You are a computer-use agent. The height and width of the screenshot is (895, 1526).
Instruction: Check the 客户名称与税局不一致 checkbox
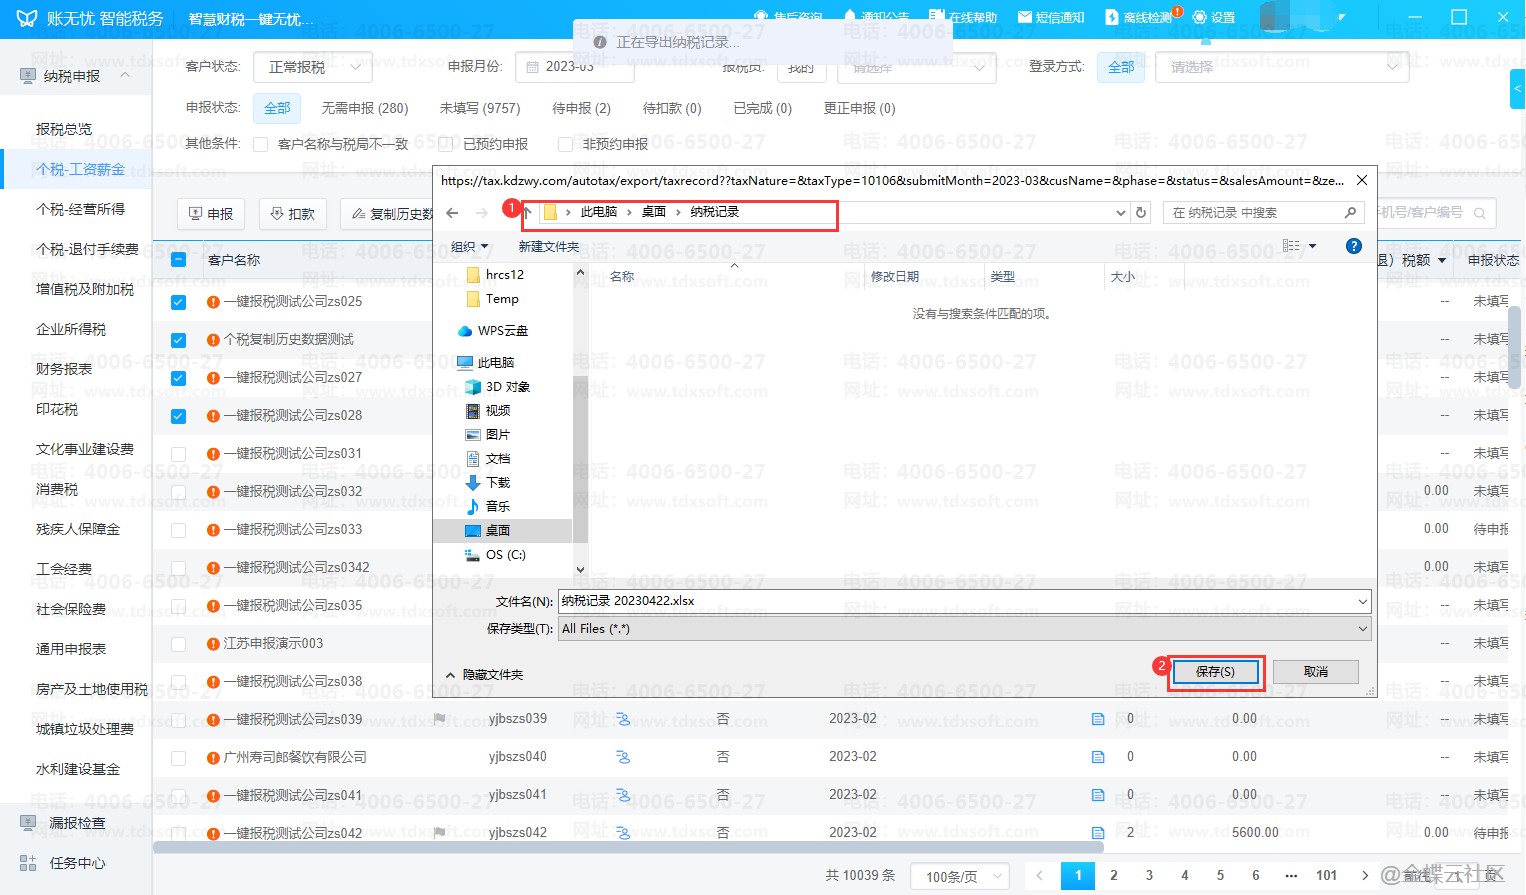261,145
